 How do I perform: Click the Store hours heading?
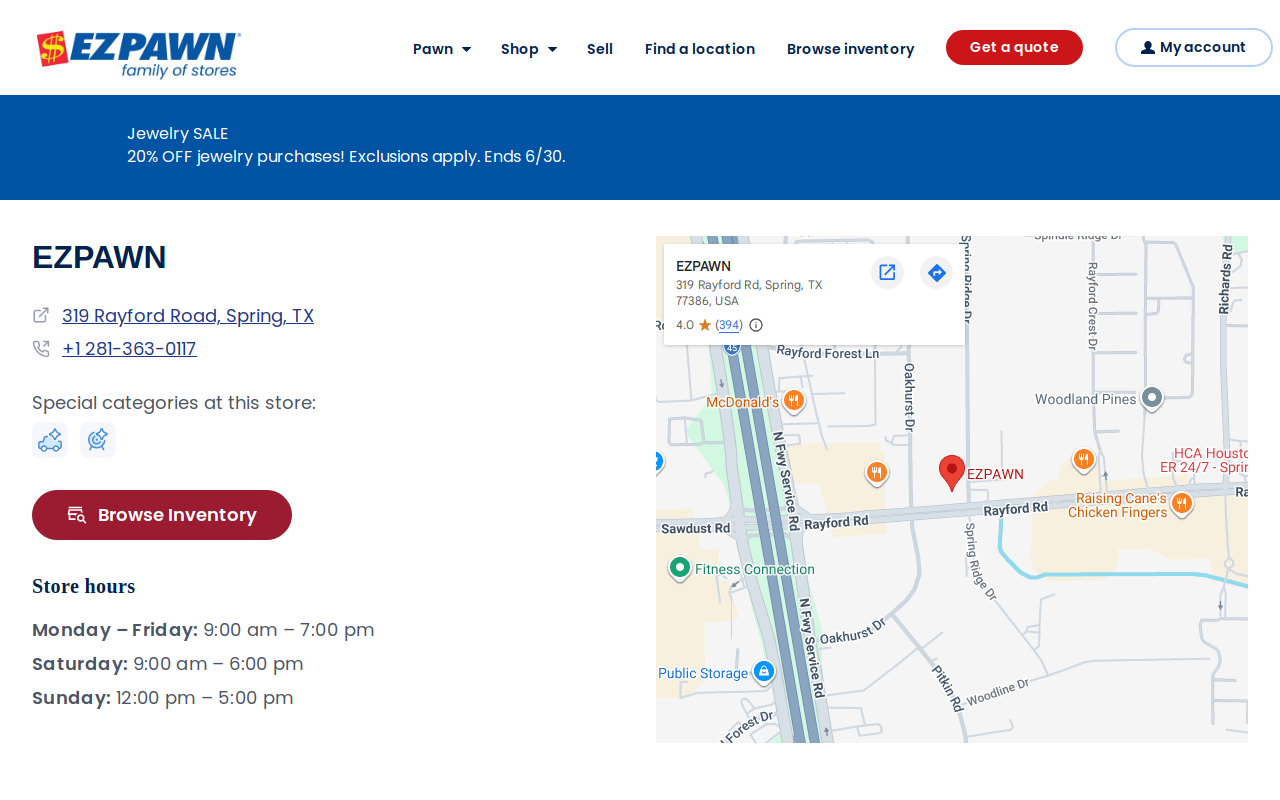pos(84,586)
